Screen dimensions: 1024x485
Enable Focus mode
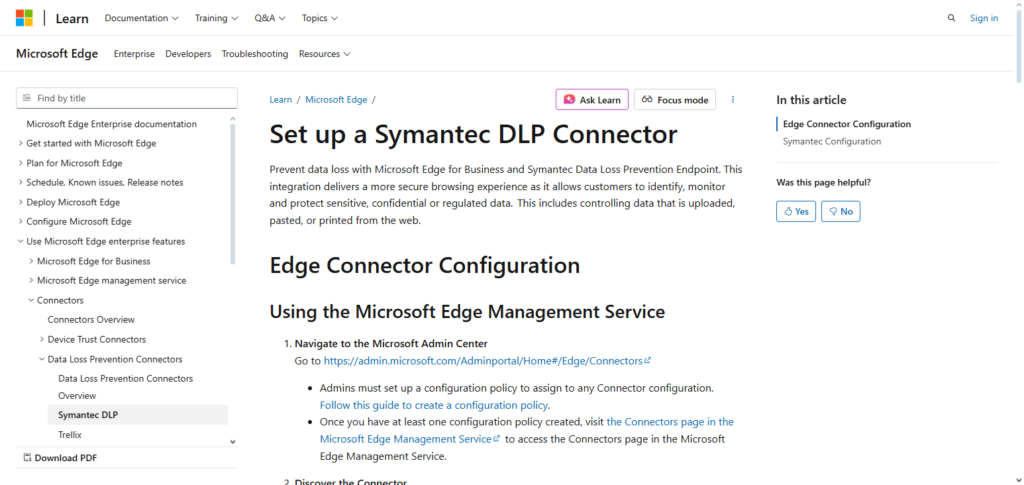(x=675, y=100)
